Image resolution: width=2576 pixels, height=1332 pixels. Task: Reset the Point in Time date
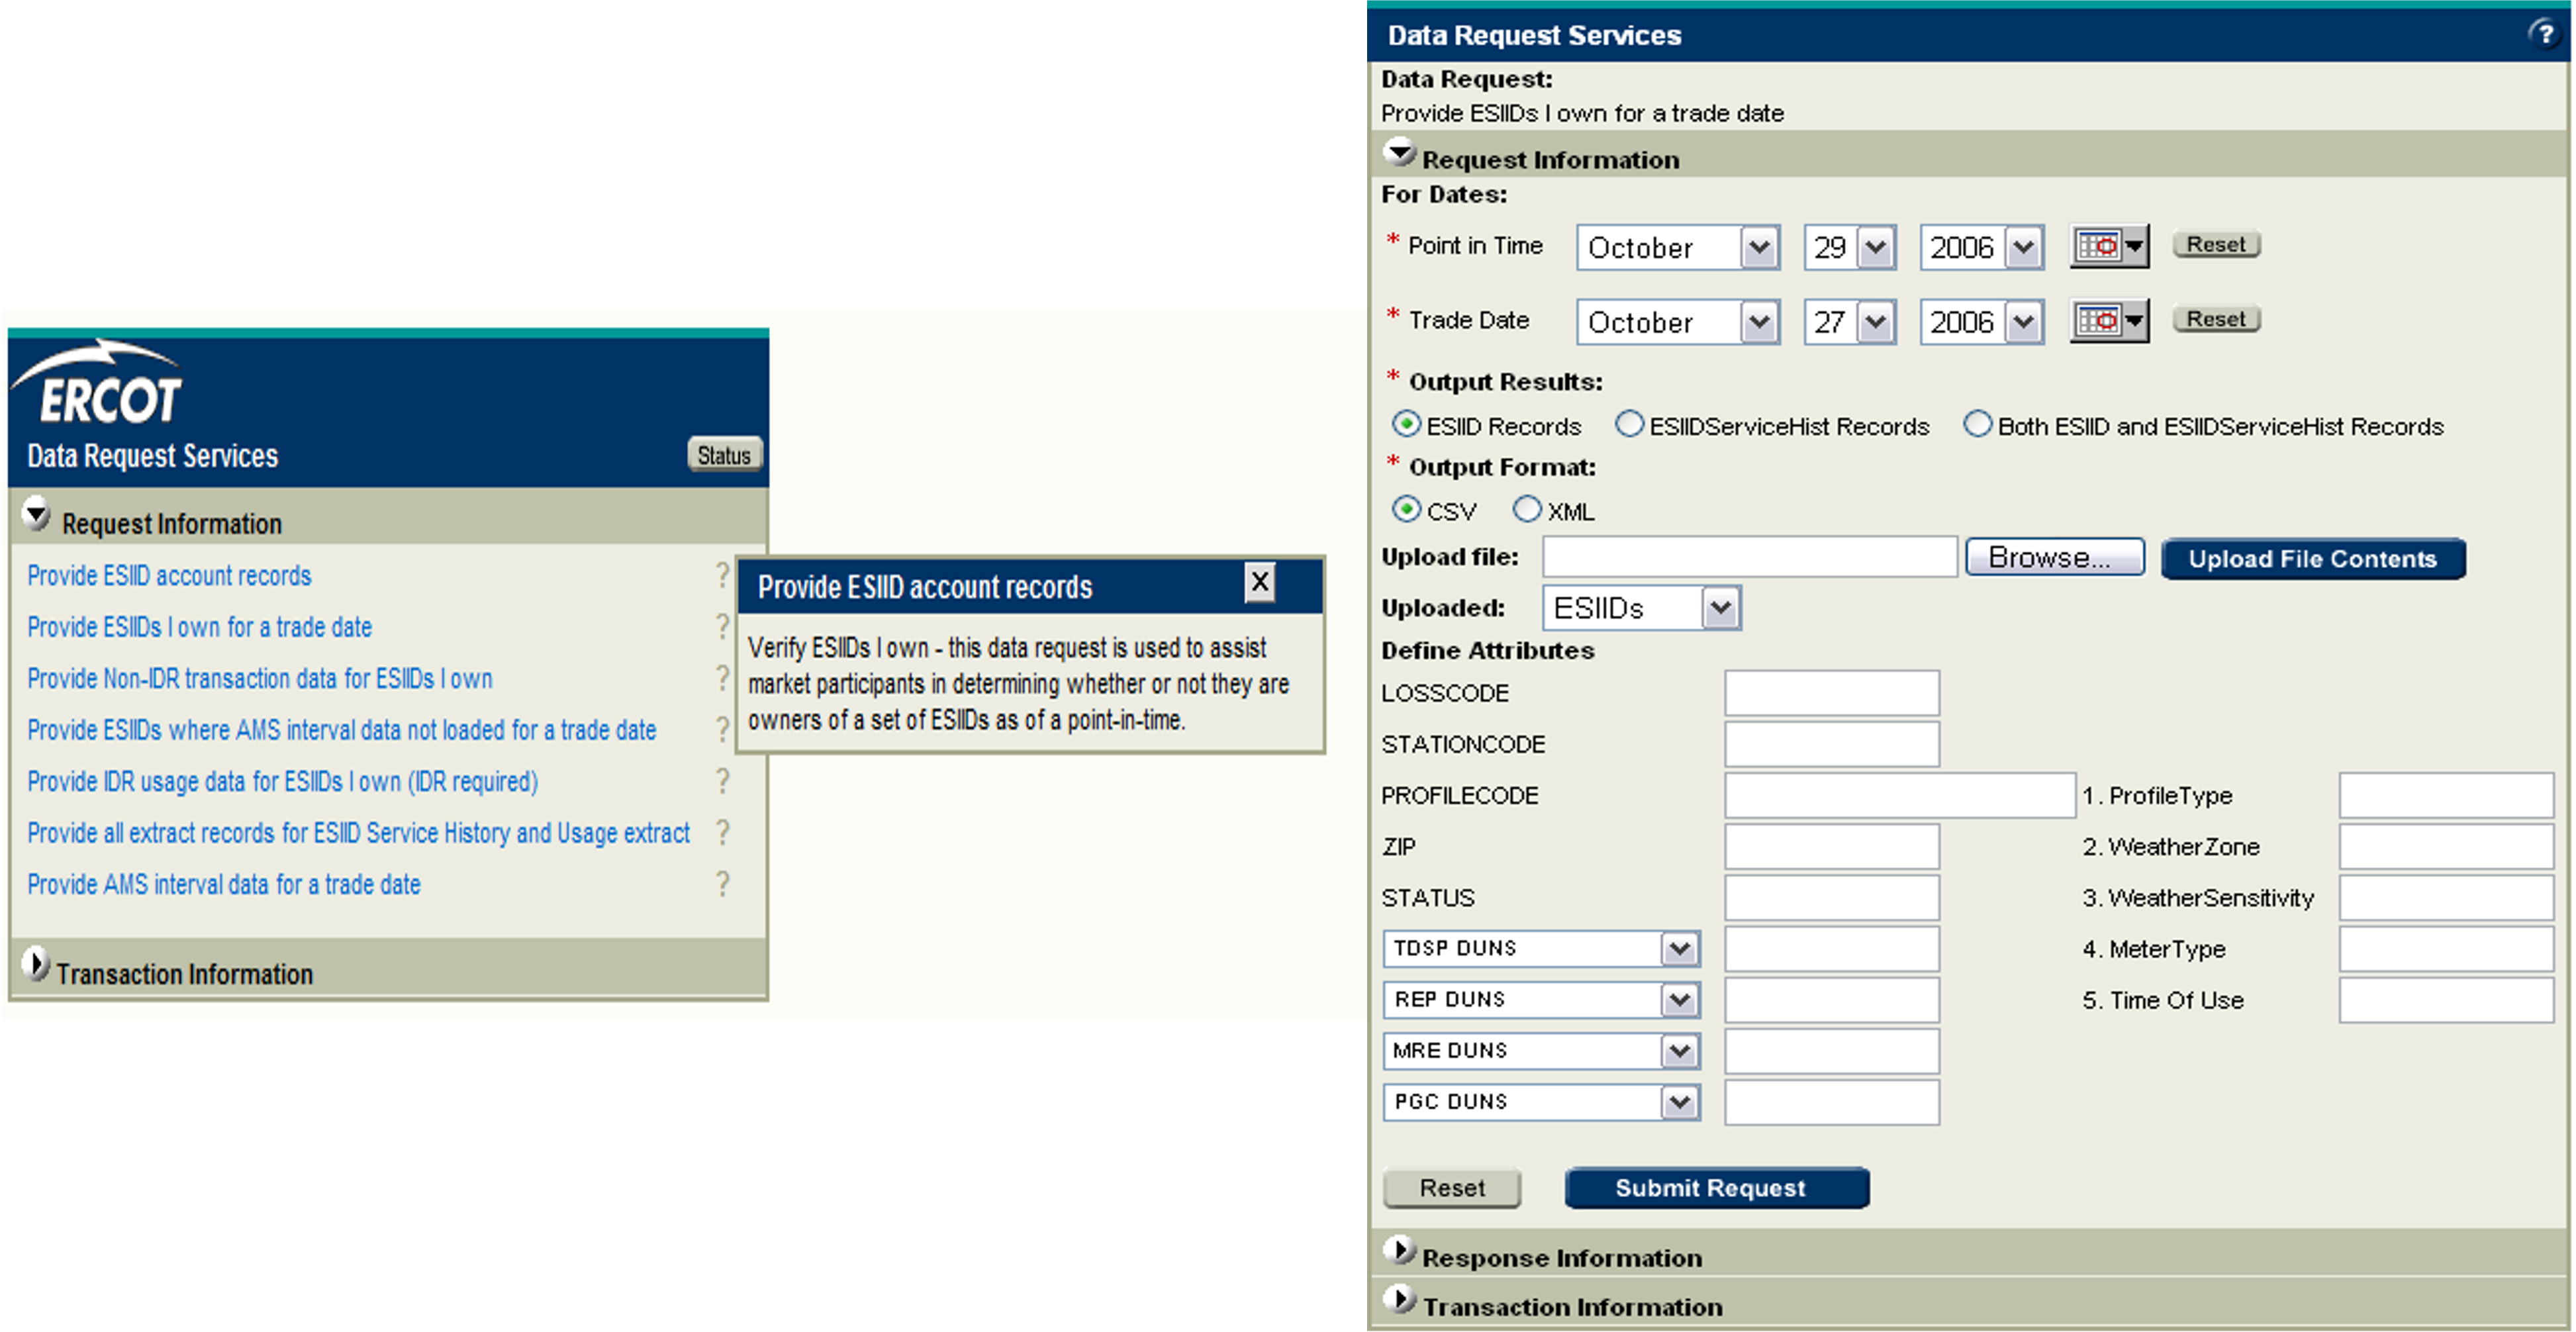tap(2216, 244)
